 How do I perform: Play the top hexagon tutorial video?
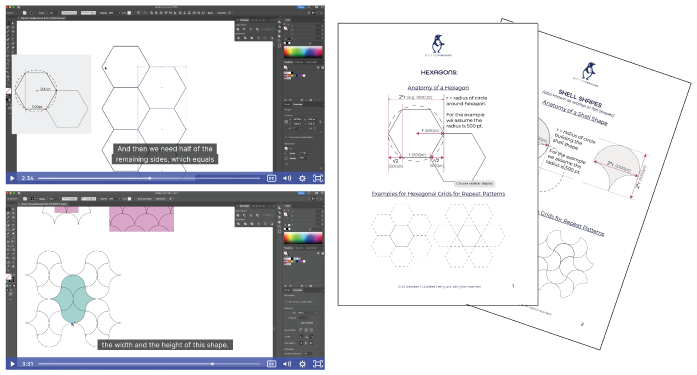12,178
